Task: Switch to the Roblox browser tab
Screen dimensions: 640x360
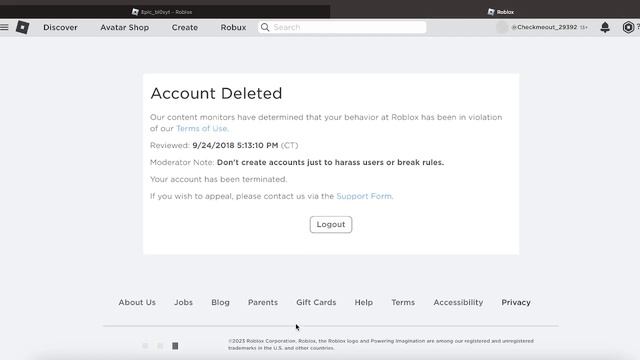Action: tap(501, 12)
